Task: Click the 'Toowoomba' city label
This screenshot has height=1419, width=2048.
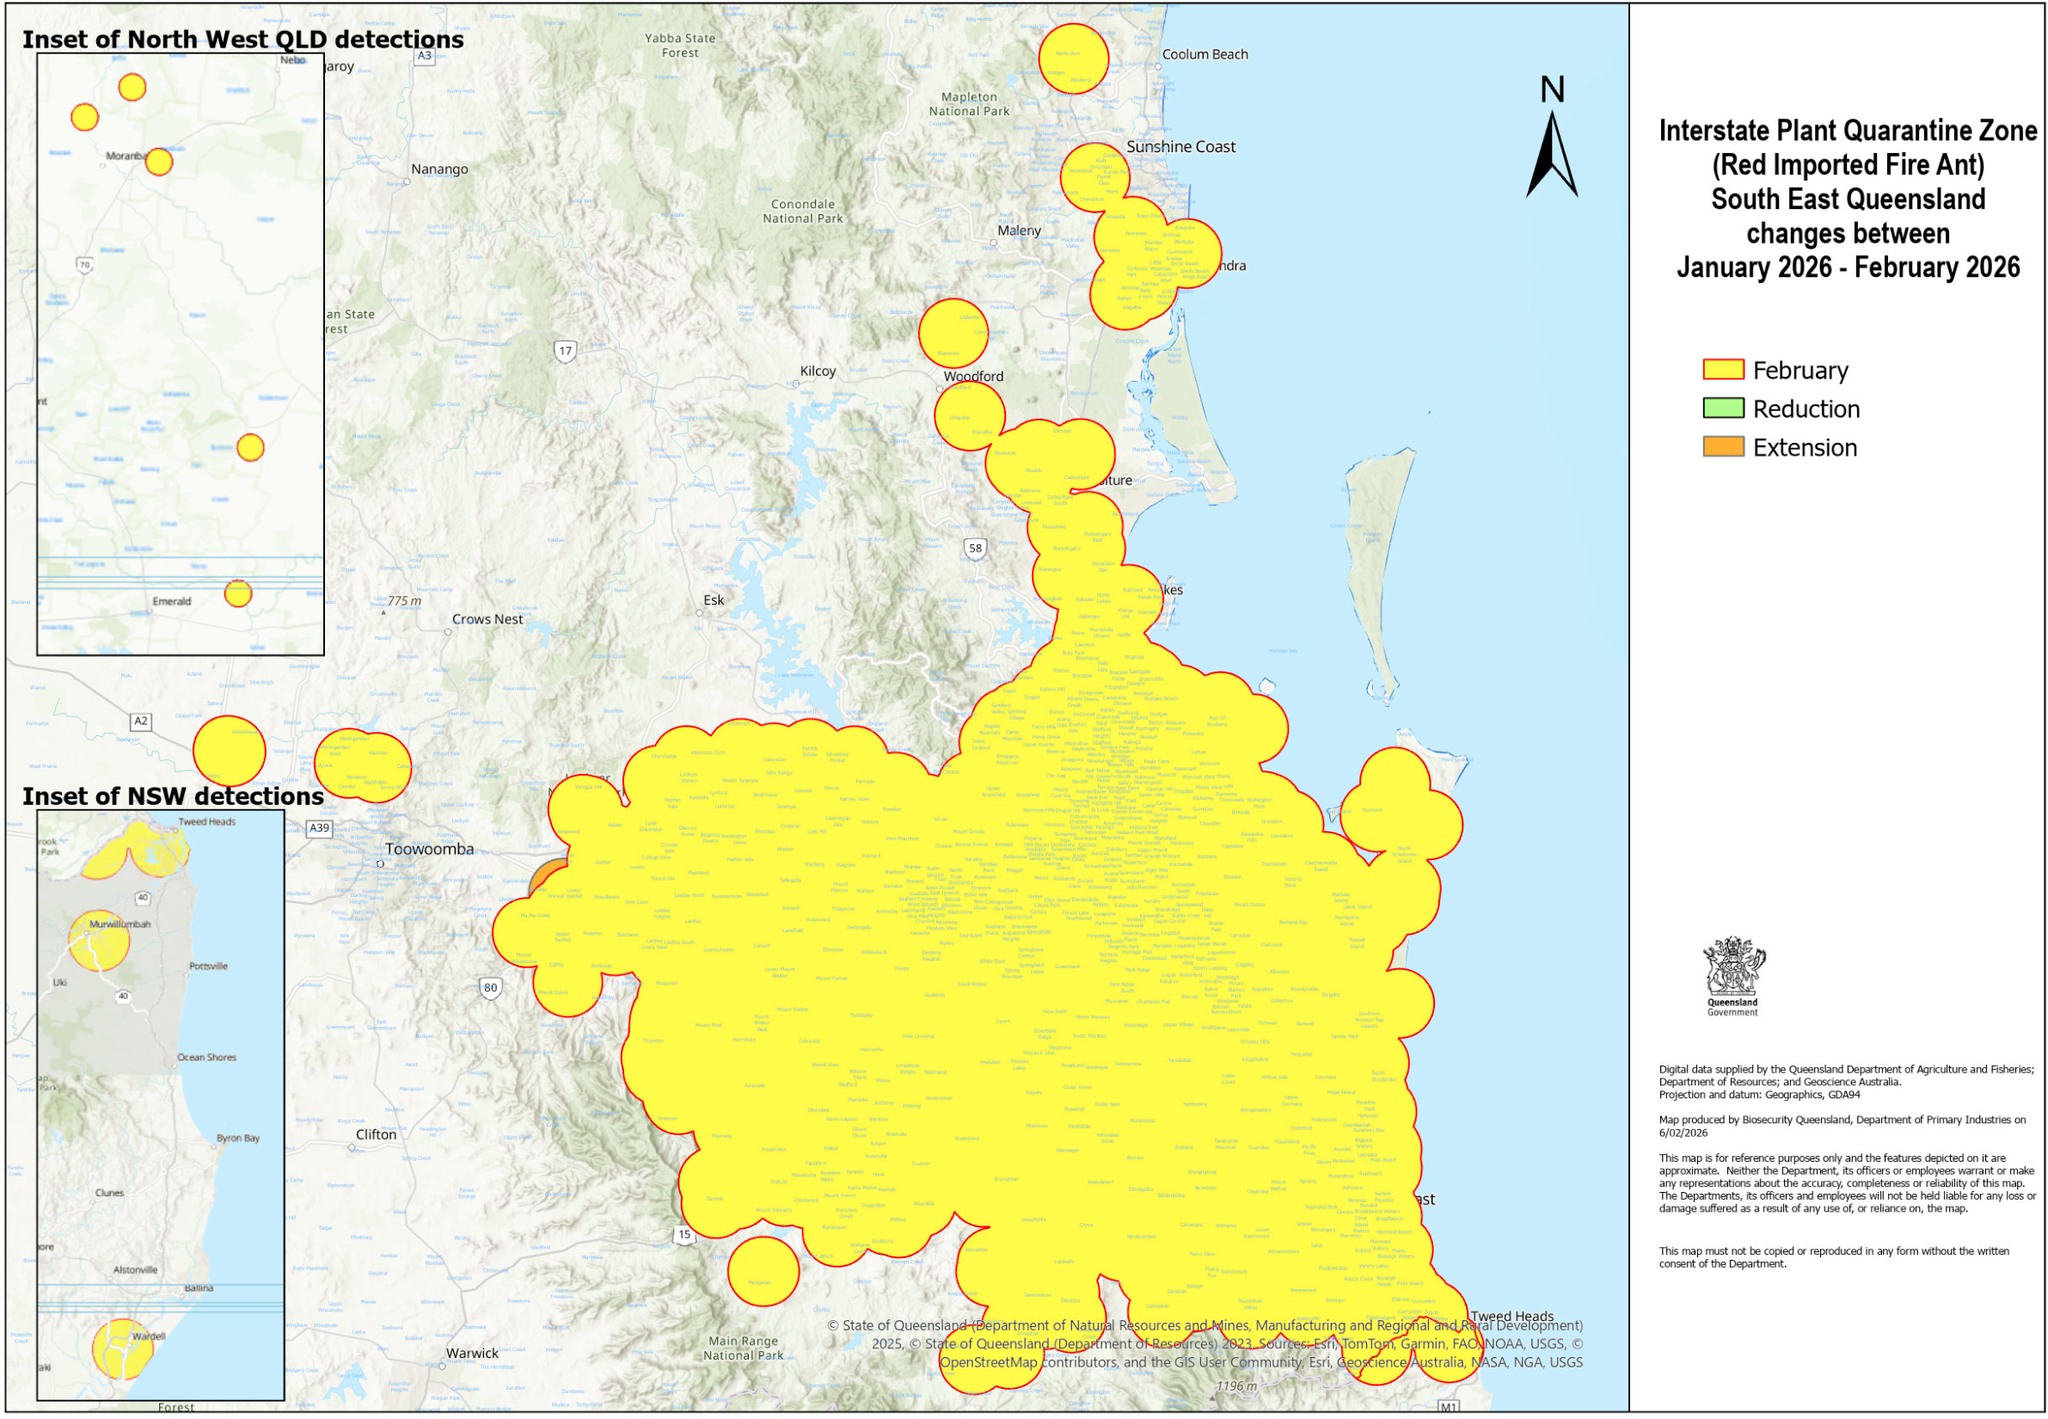Action: pos(429,850)
